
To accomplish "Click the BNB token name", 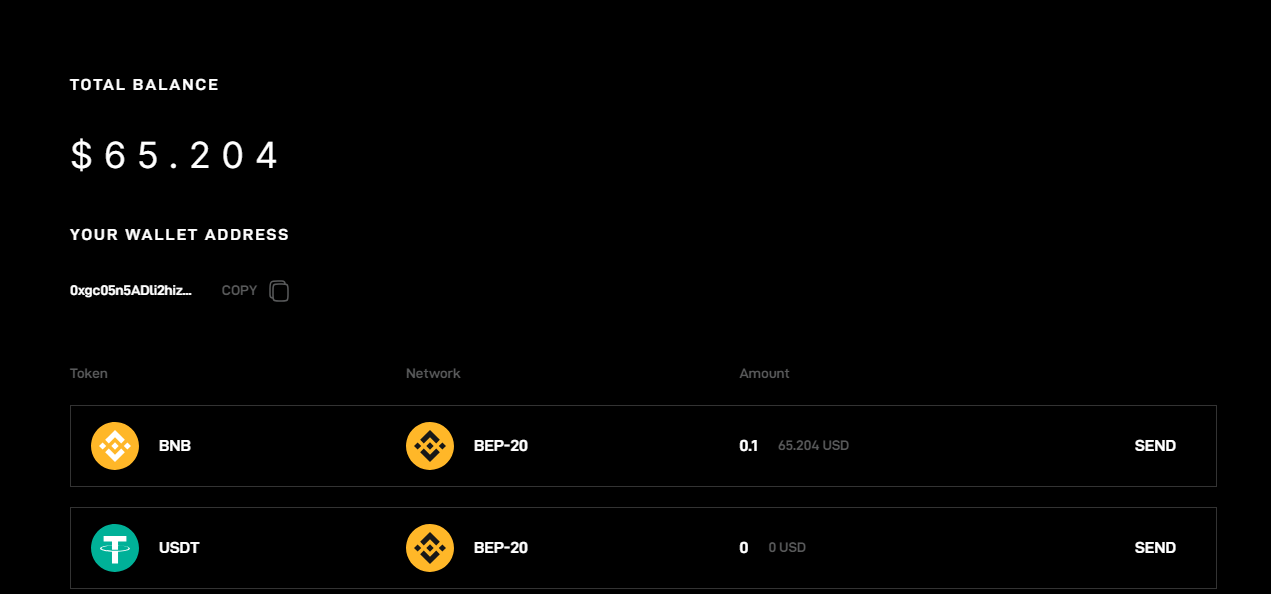I will (x=175, y=446).
